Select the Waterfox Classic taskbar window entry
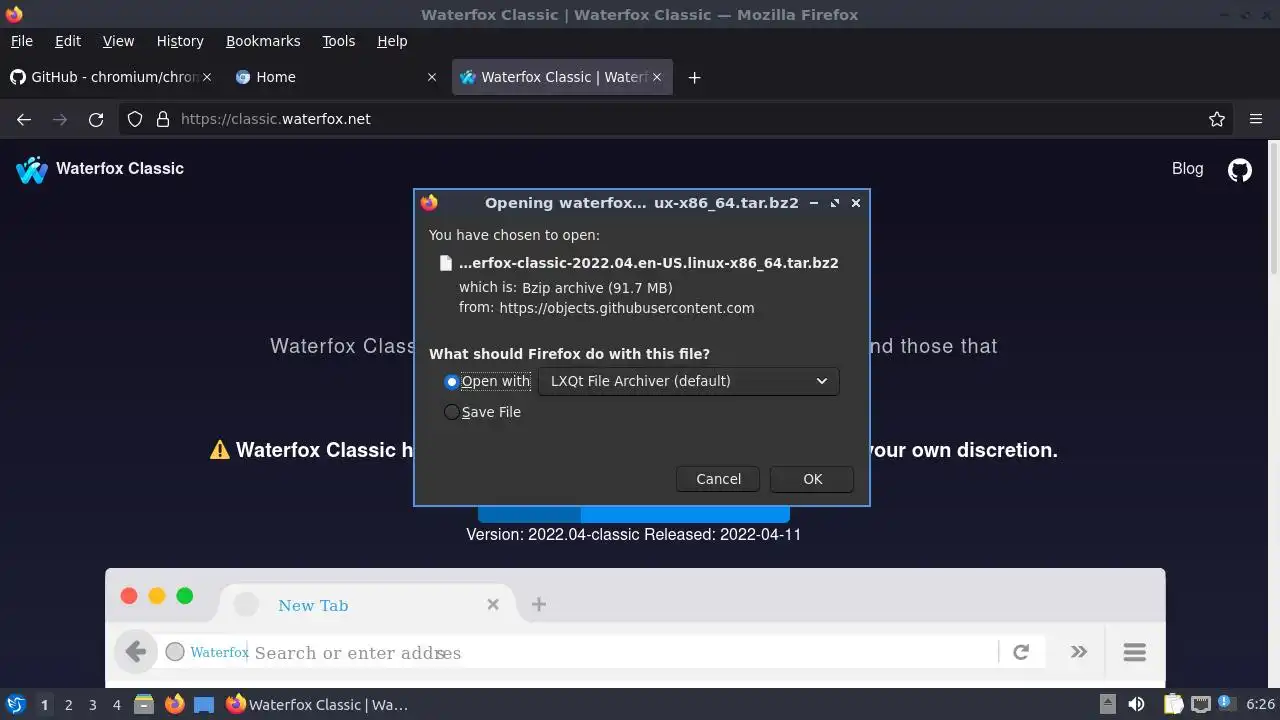Image resolution: width=1280 pixels, height=720 pixels. [318, 705]
